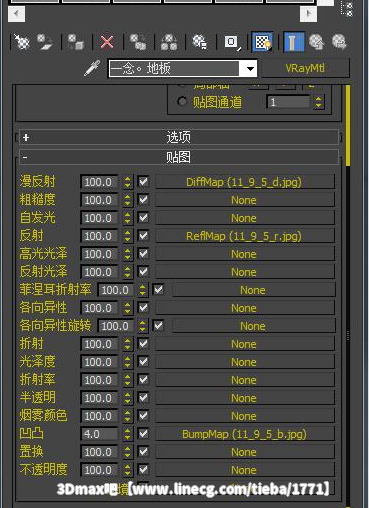Adjust the 光泽度 amount spinner
This screenshot has height=508, width=369.
click(128, 362)
